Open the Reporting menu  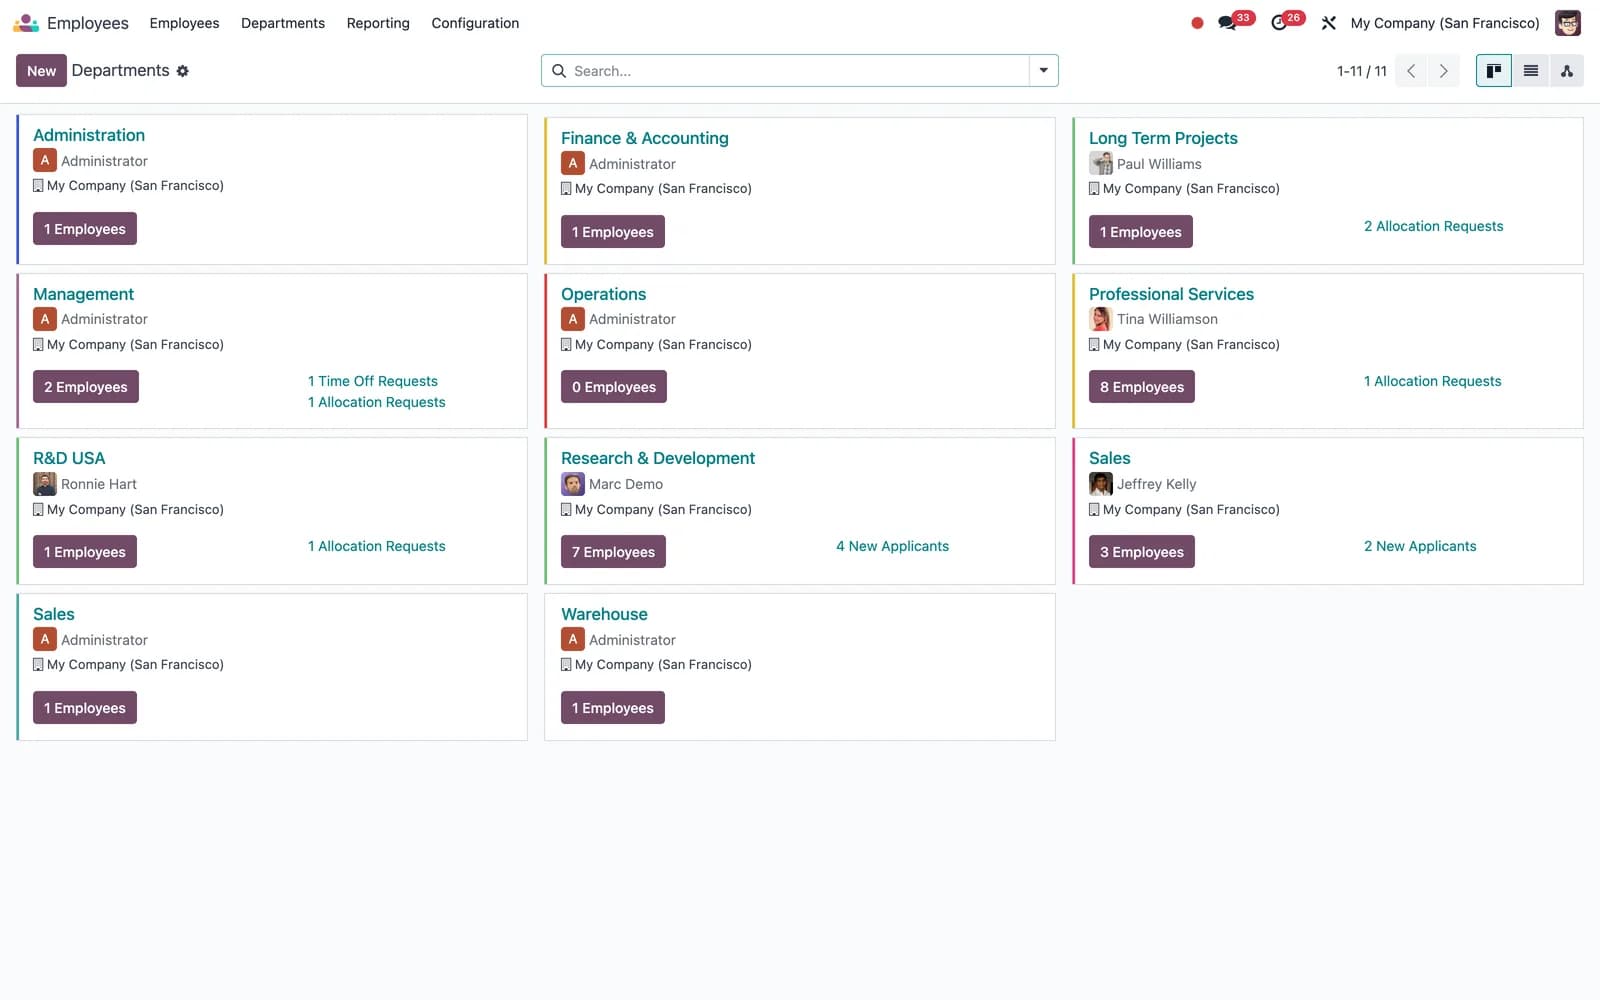click(x=378, y=23)
